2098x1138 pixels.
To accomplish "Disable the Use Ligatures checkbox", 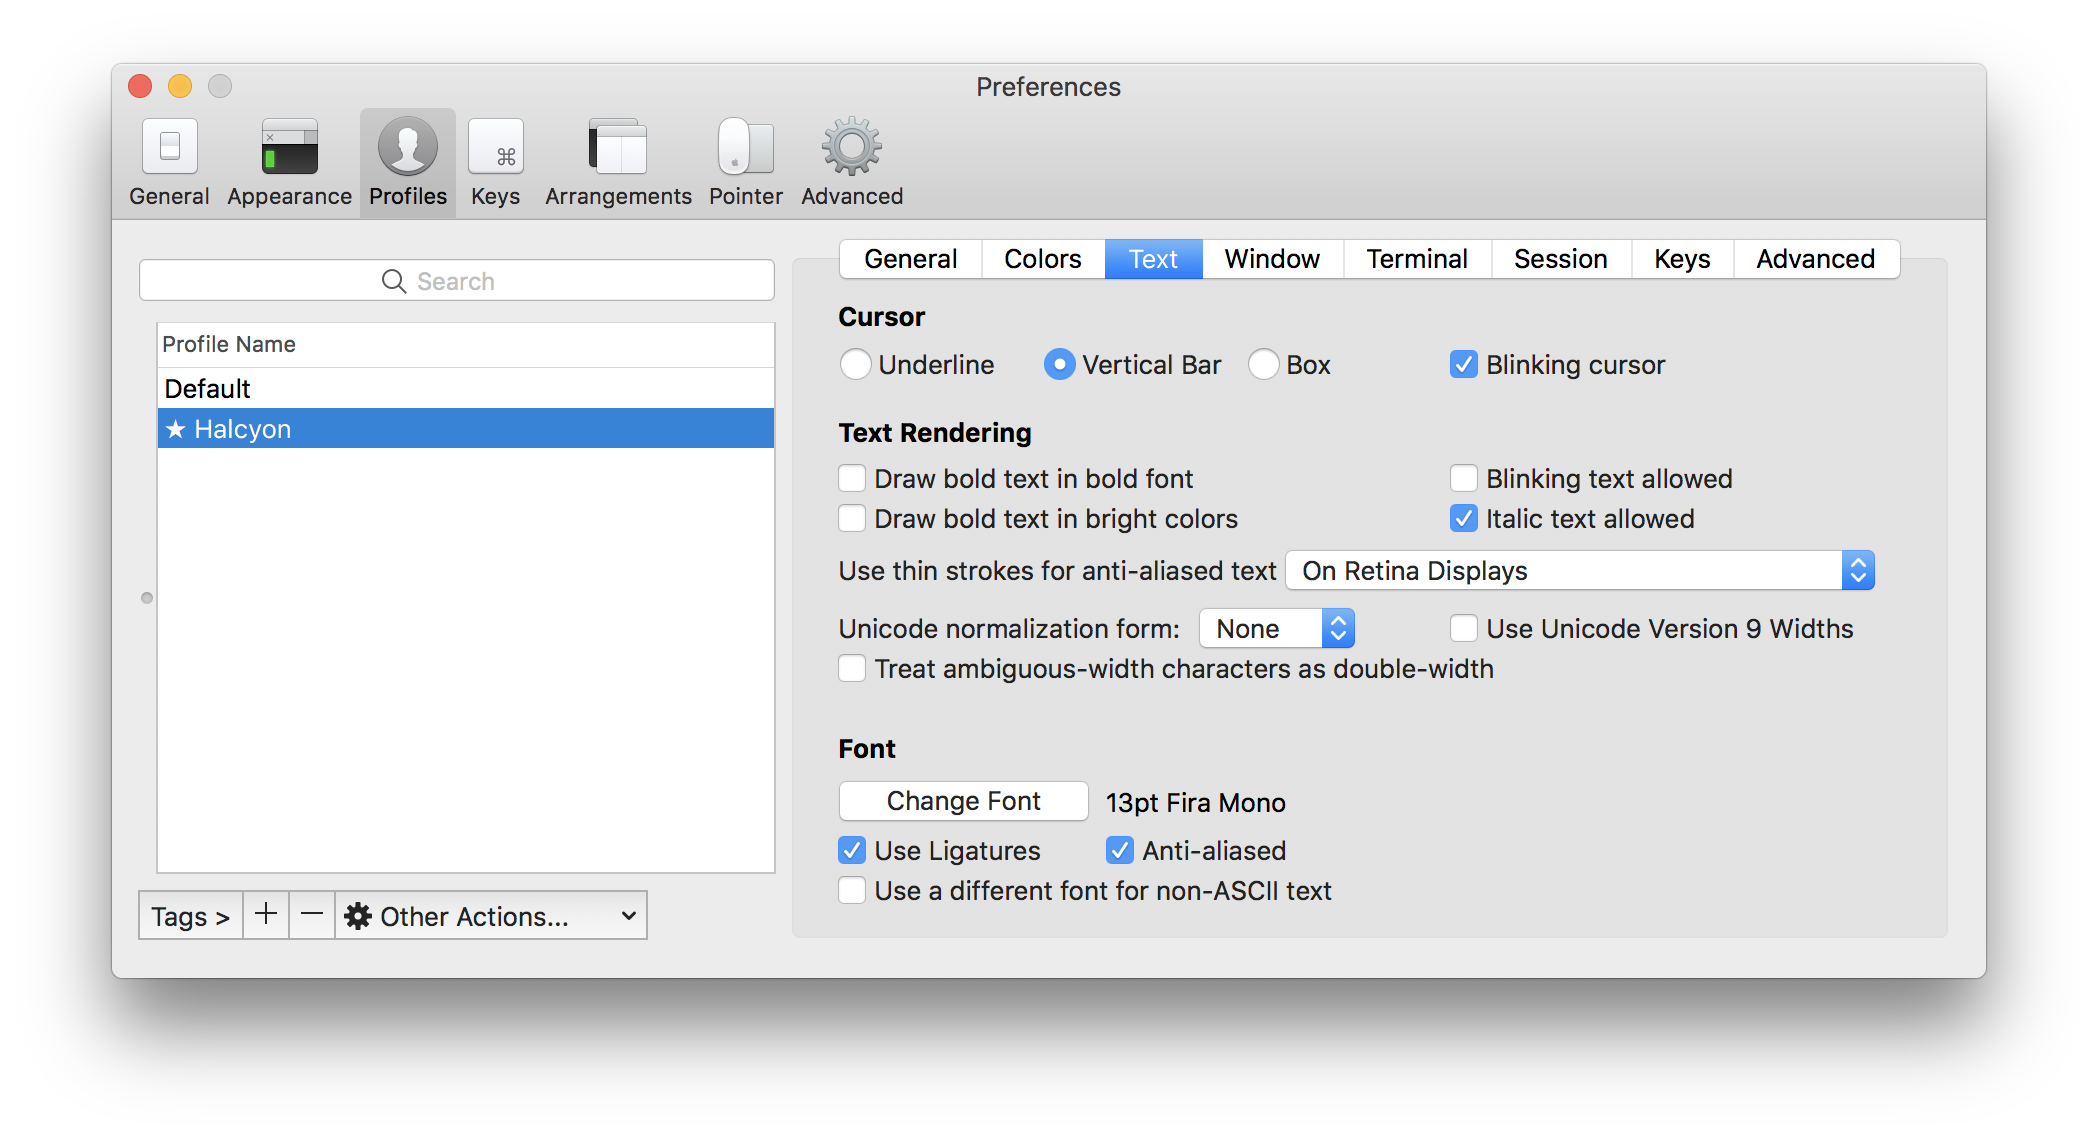I will point(852,851).
